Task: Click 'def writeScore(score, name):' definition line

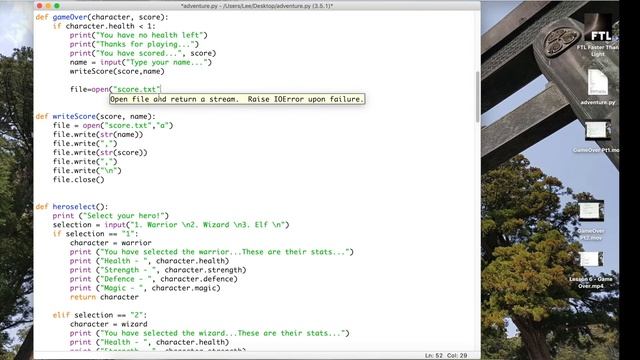Action: tap(96, 116)
